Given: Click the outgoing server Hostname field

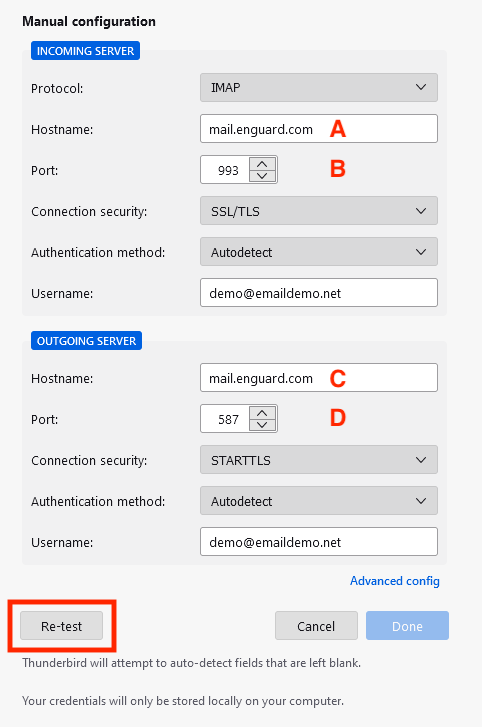Looking at the screenshot, I should click(x=319, y=377).
